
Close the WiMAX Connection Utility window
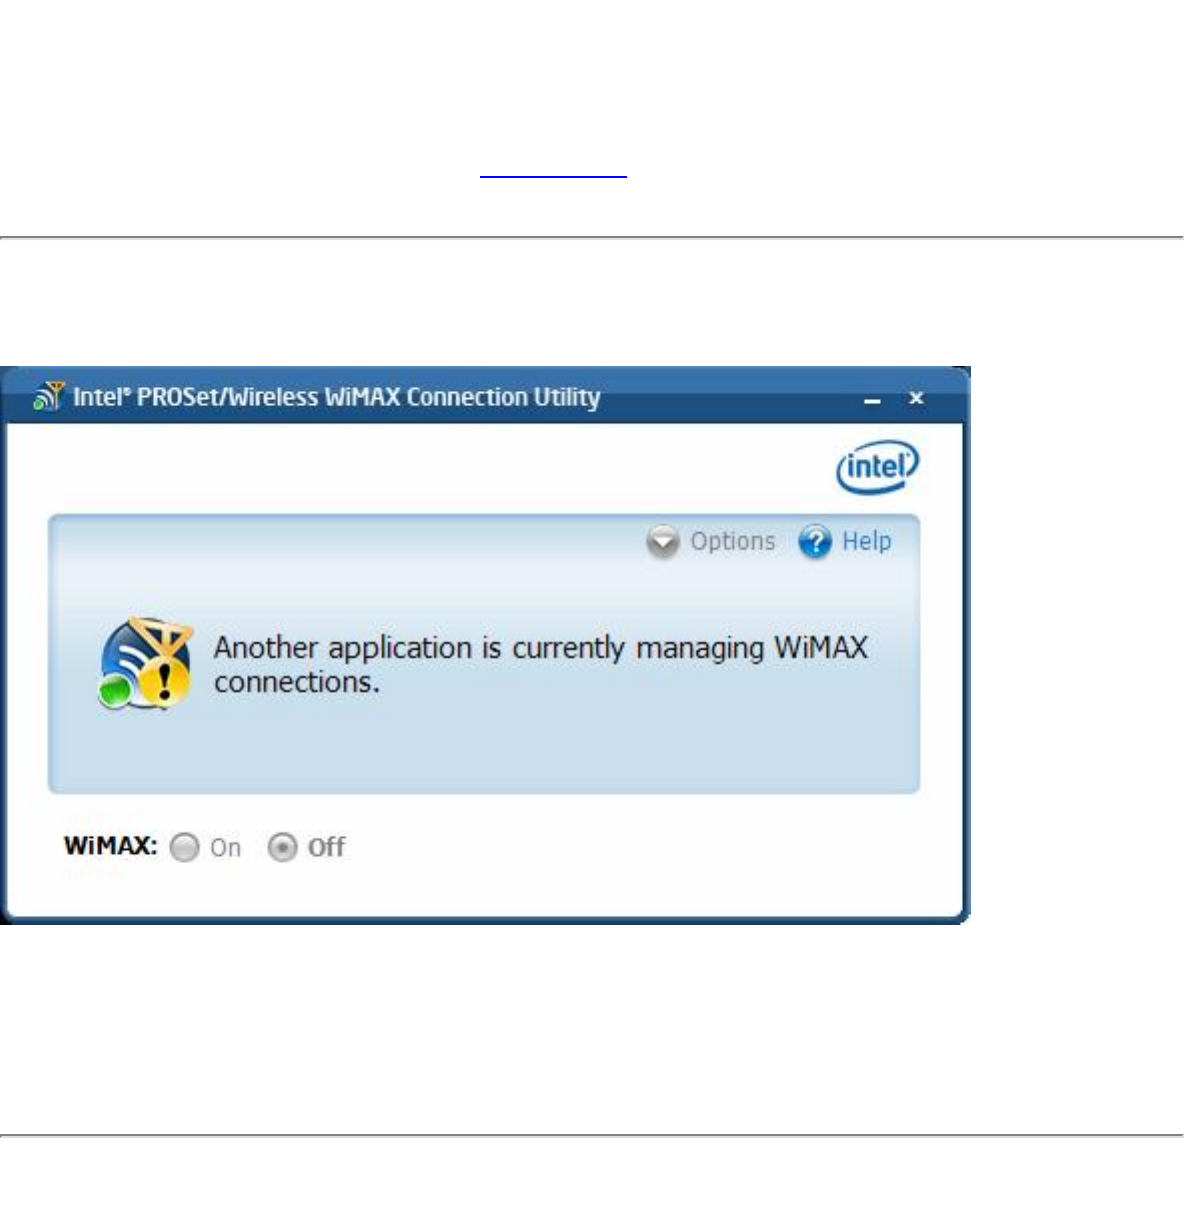[916, 398]
